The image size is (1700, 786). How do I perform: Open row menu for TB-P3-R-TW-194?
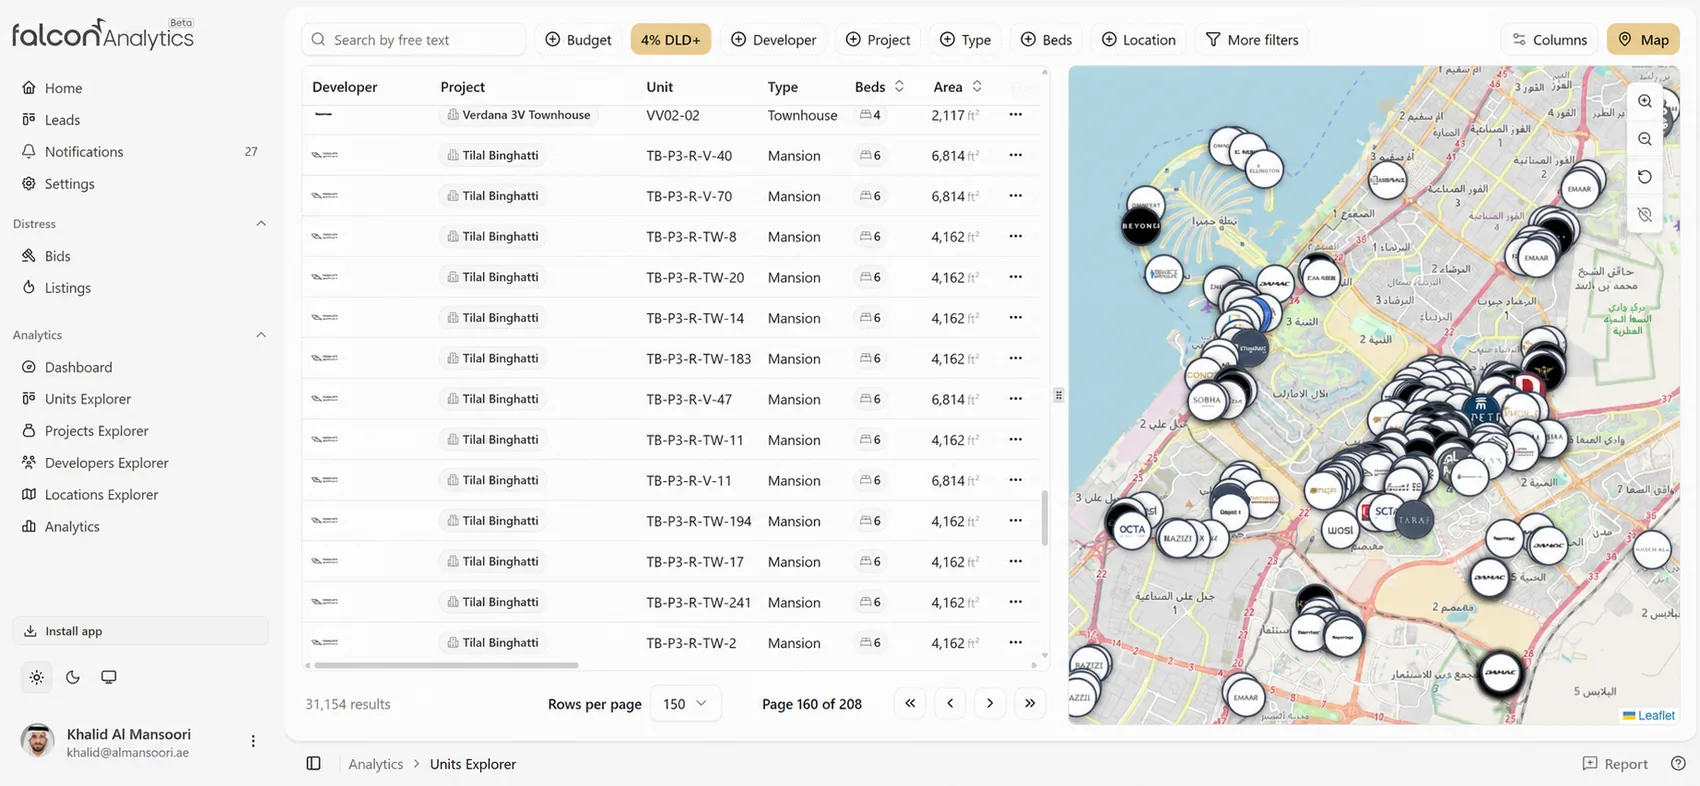coord(1016,520)
